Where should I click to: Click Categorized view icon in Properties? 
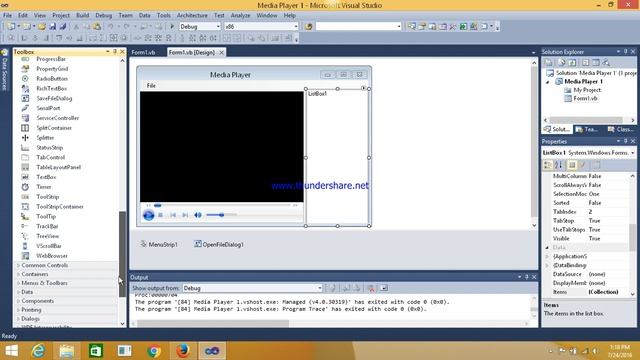click(x=548, y=165)
